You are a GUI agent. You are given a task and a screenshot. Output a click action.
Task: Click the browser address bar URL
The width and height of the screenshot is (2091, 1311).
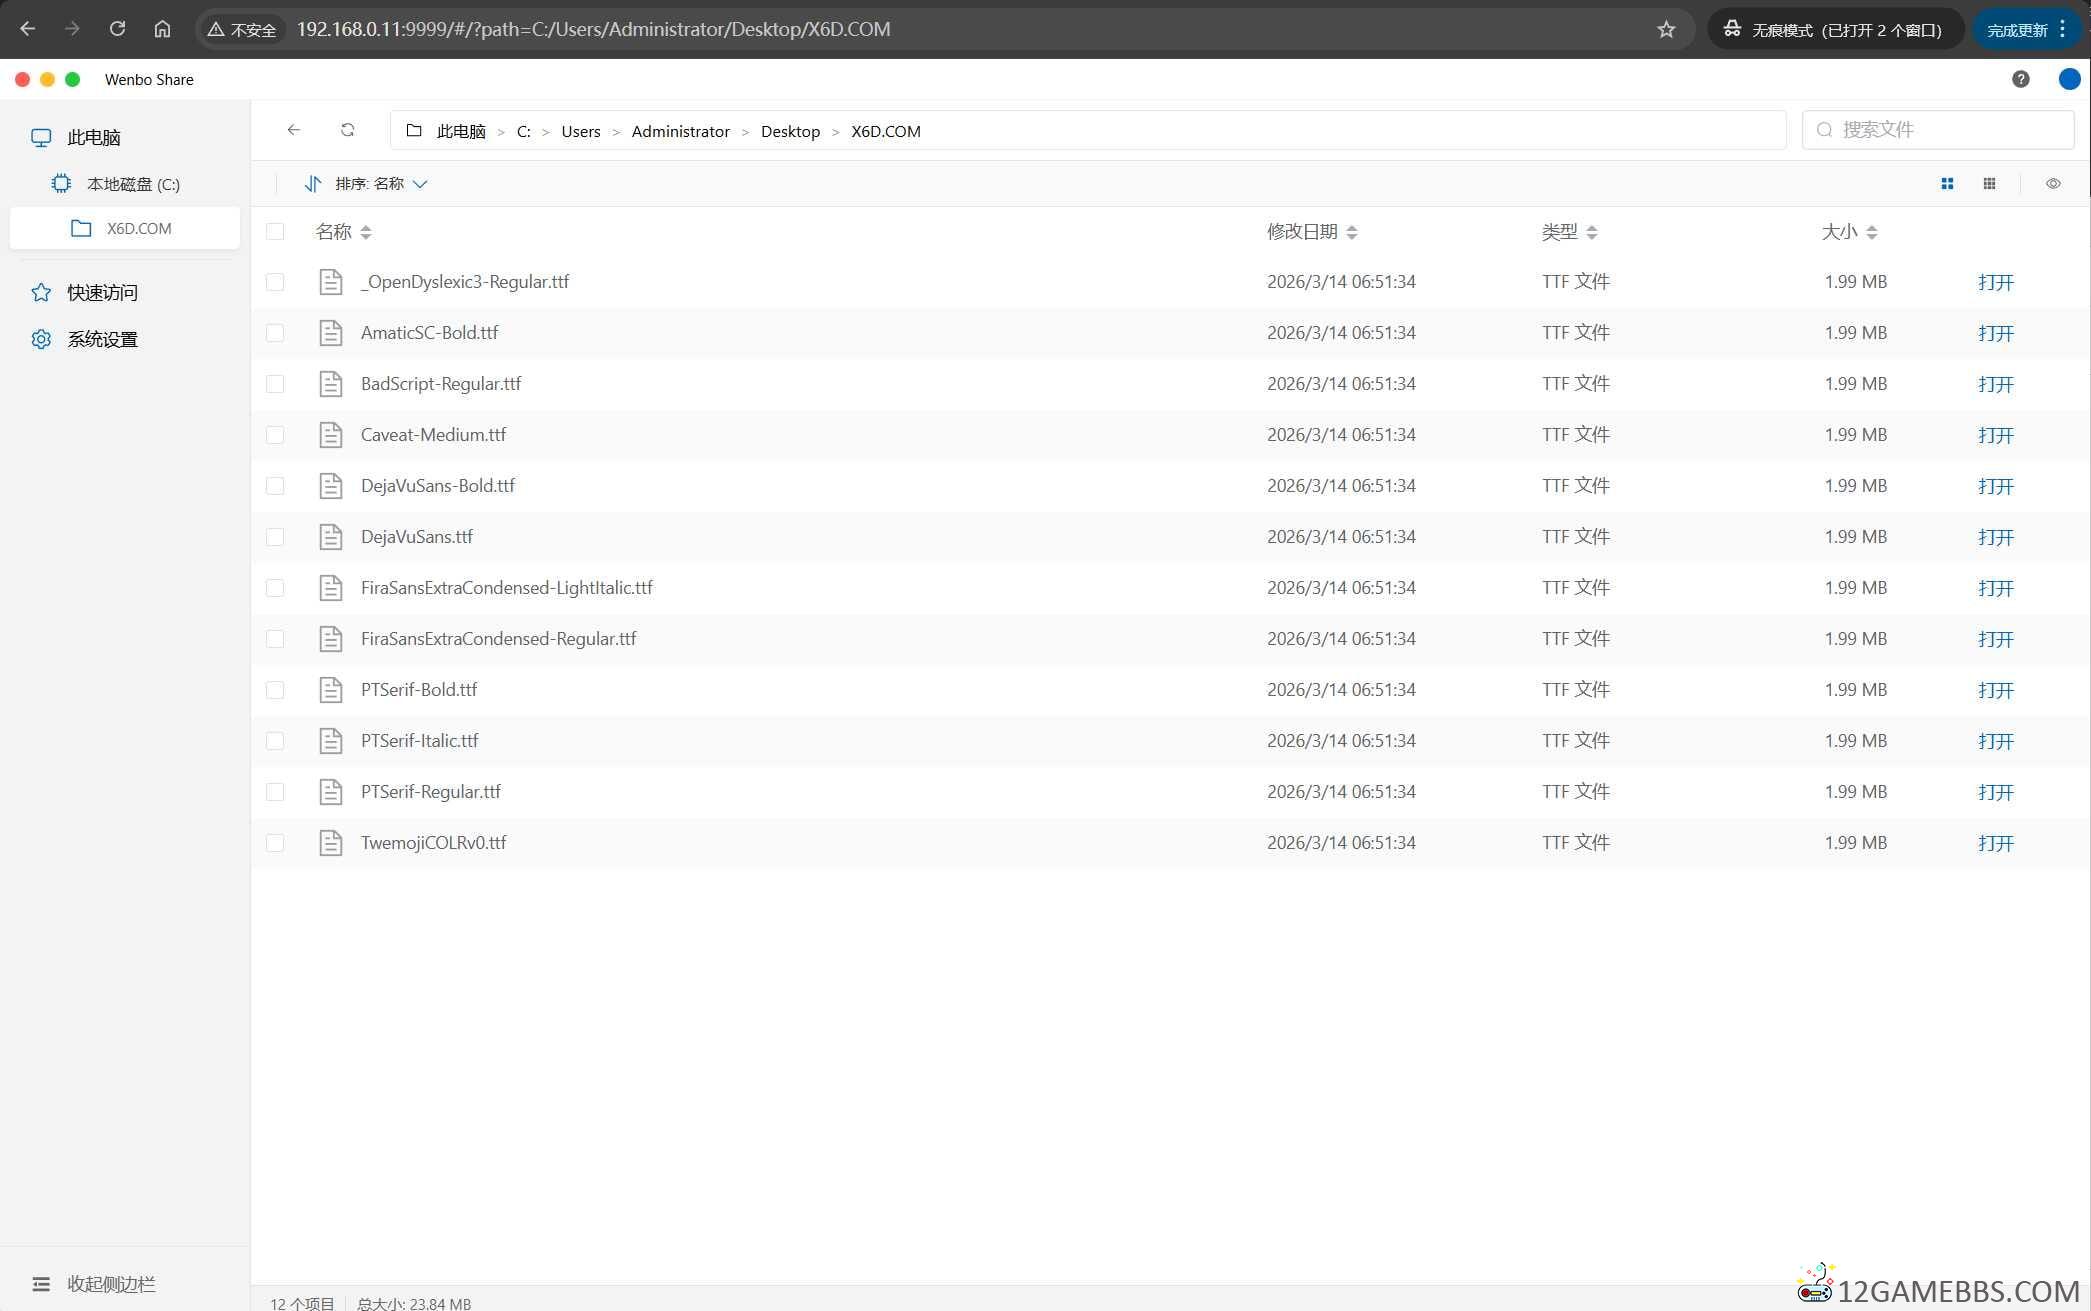(593, 29)
